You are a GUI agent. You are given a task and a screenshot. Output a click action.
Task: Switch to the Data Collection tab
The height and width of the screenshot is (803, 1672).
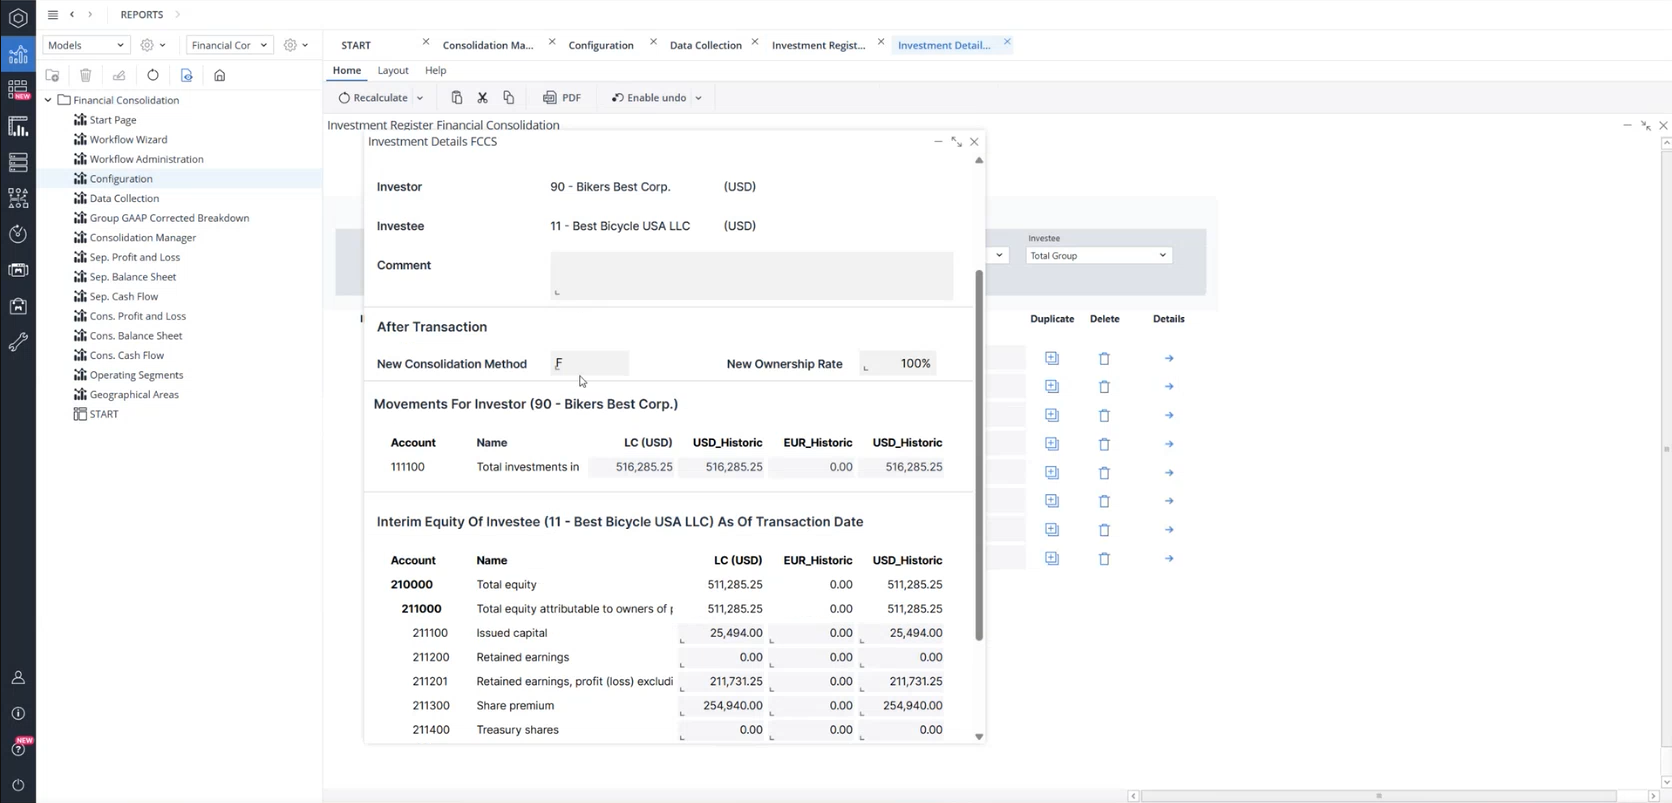coord(705,45)
